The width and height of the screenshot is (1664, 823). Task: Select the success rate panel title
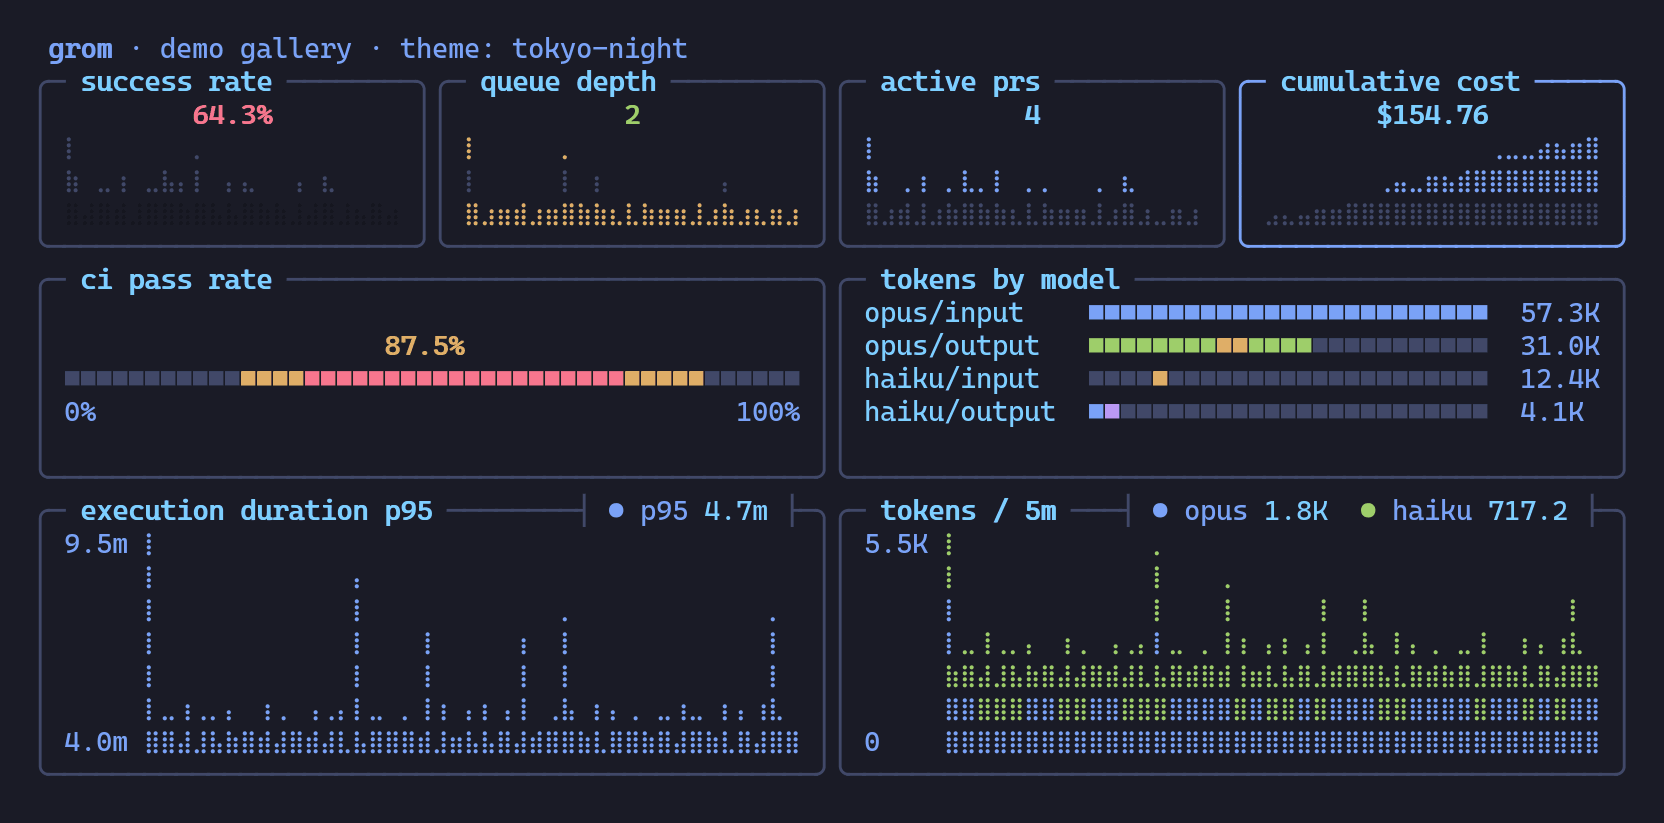[x=176, y=82]
